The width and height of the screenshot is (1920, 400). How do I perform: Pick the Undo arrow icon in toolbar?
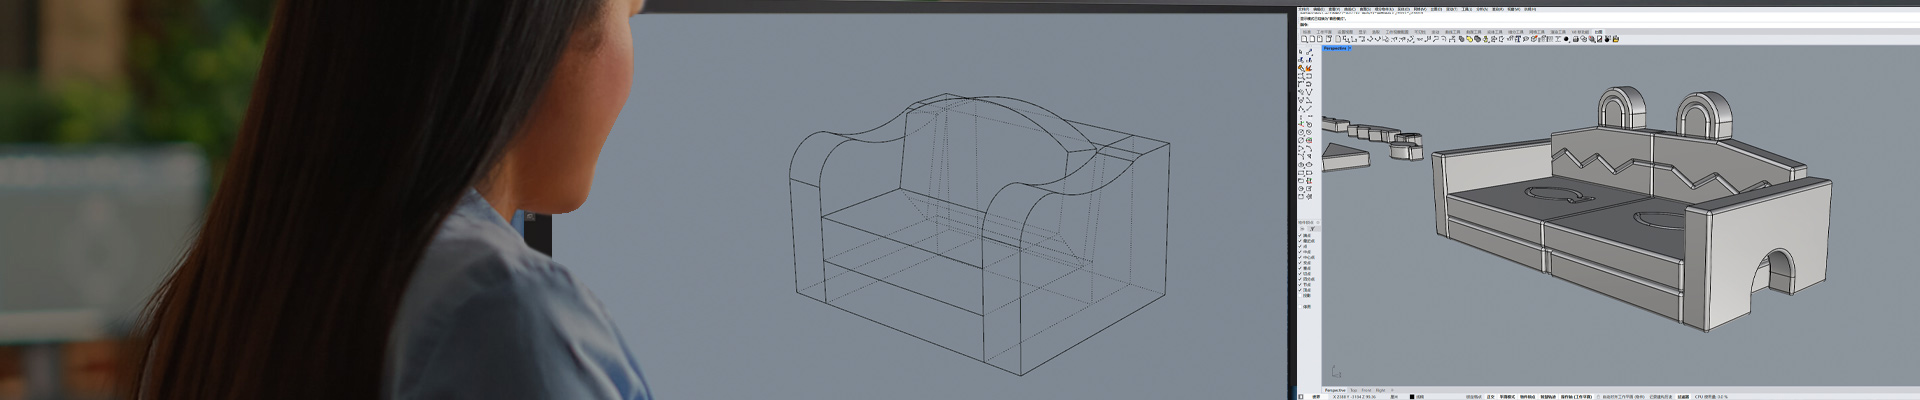coord(1371,40)
